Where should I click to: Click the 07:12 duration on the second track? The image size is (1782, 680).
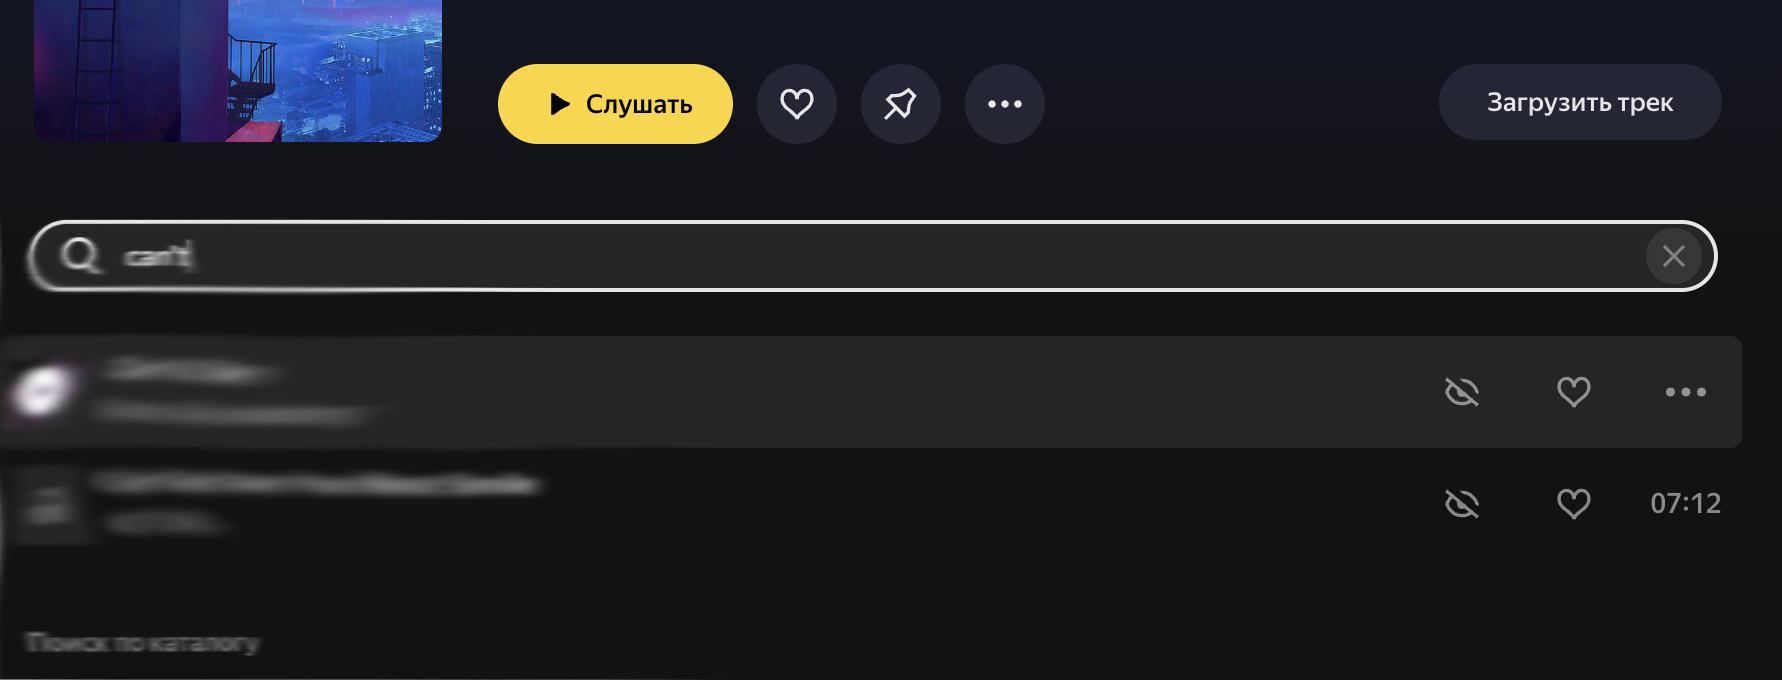click(x=1685, y=503)
